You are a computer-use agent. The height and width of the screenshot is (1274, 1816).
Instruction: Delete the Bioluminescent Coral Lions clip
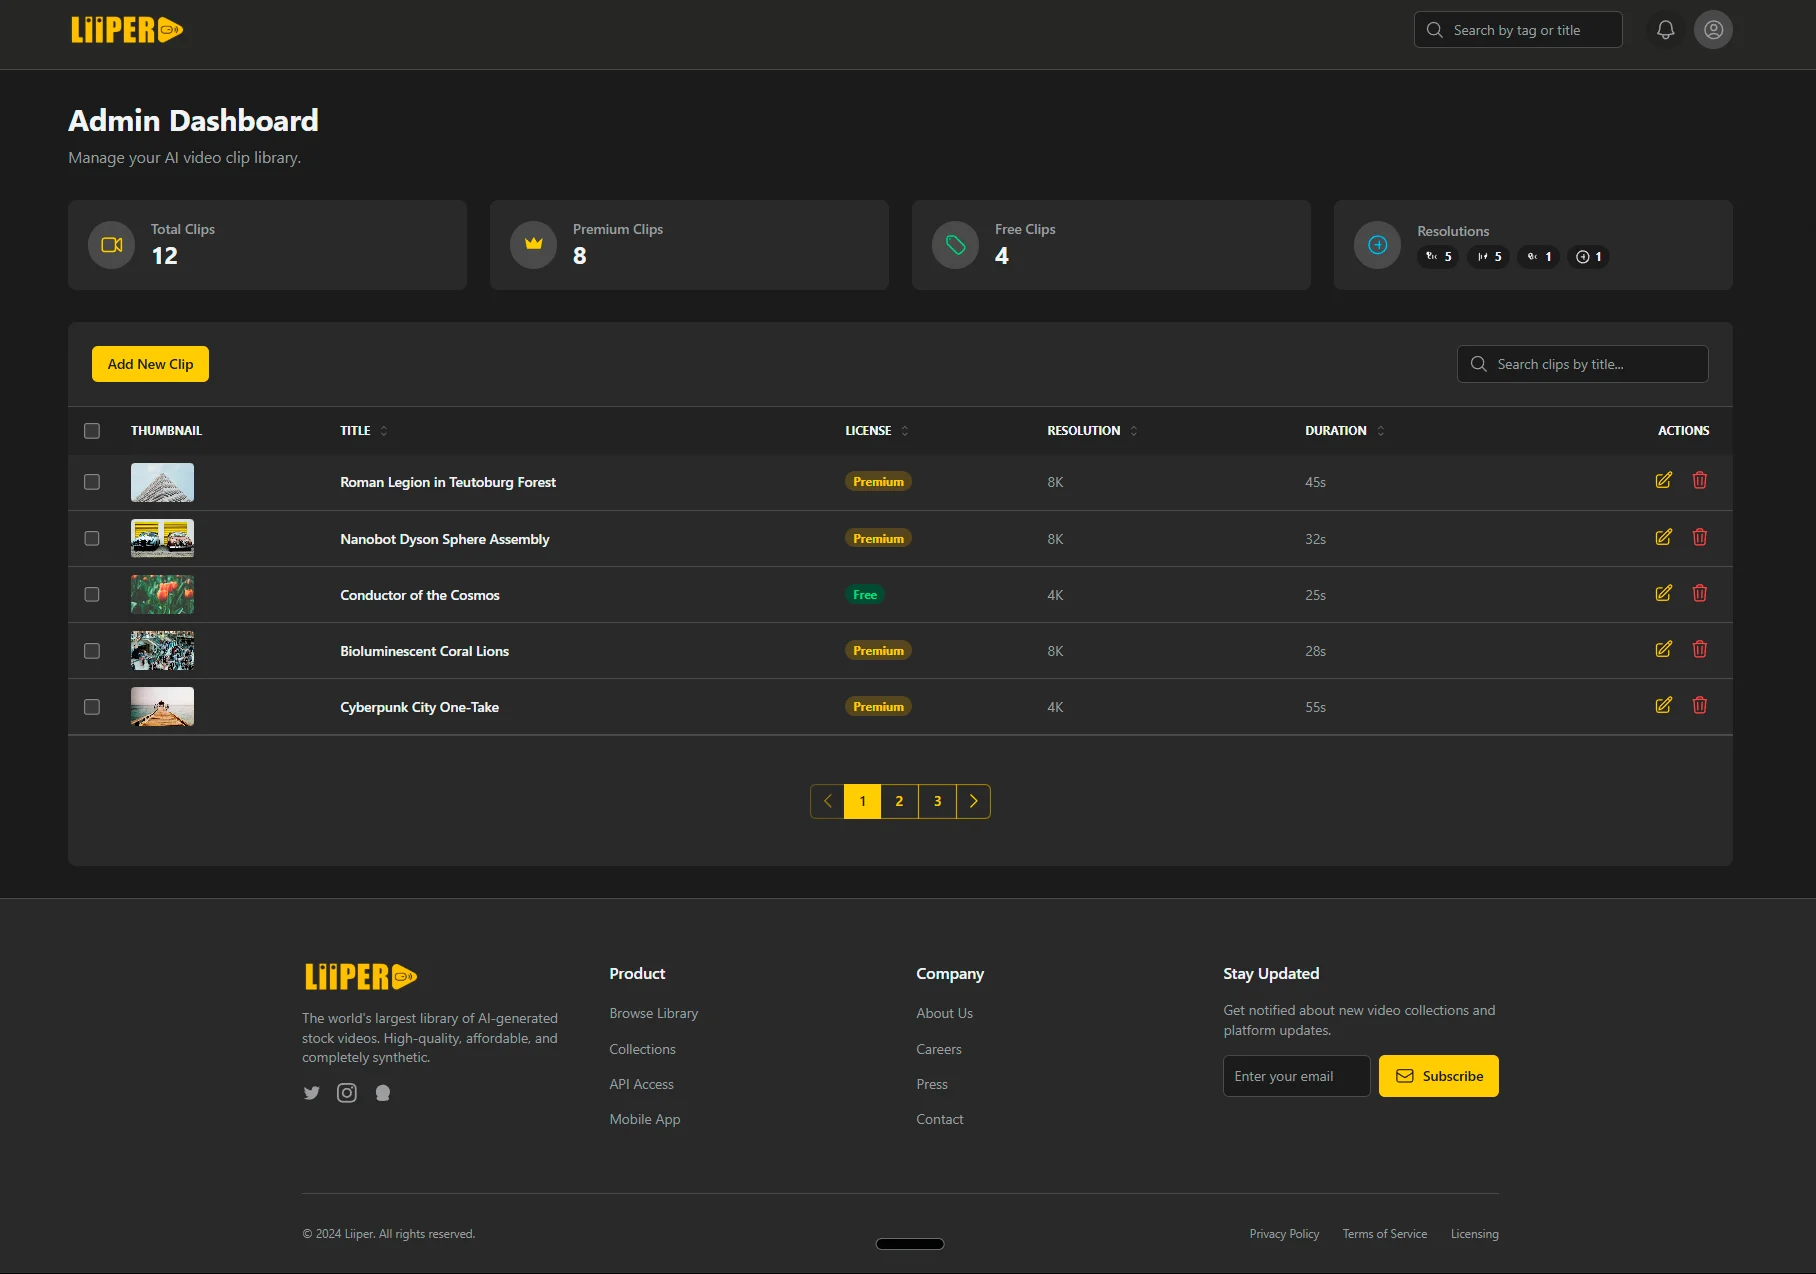click(x=1699, y=650)
